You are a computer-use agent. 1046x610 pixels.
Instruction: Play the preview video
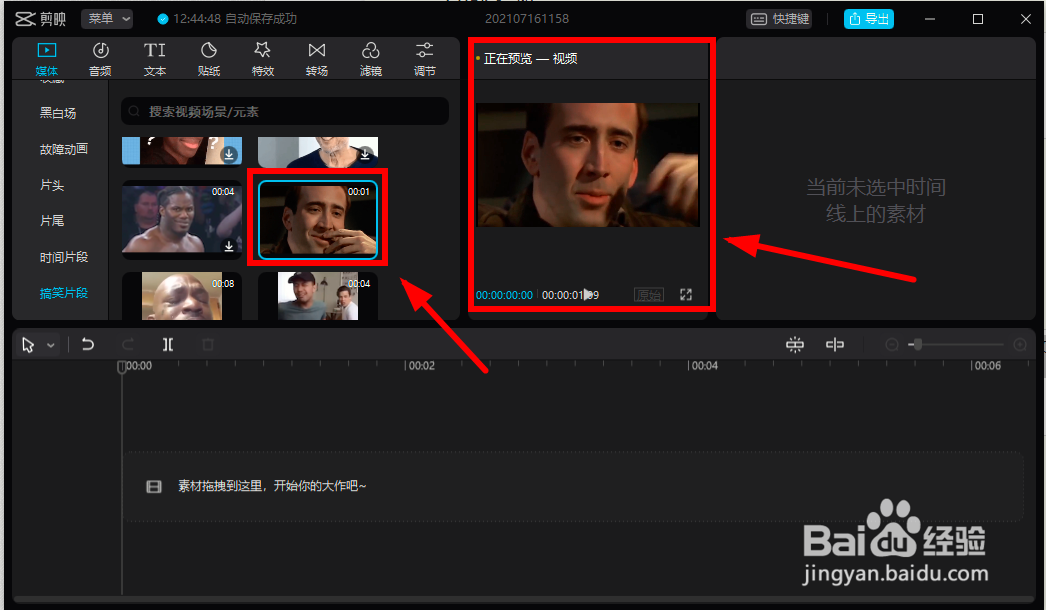click(x=588, y=294)
